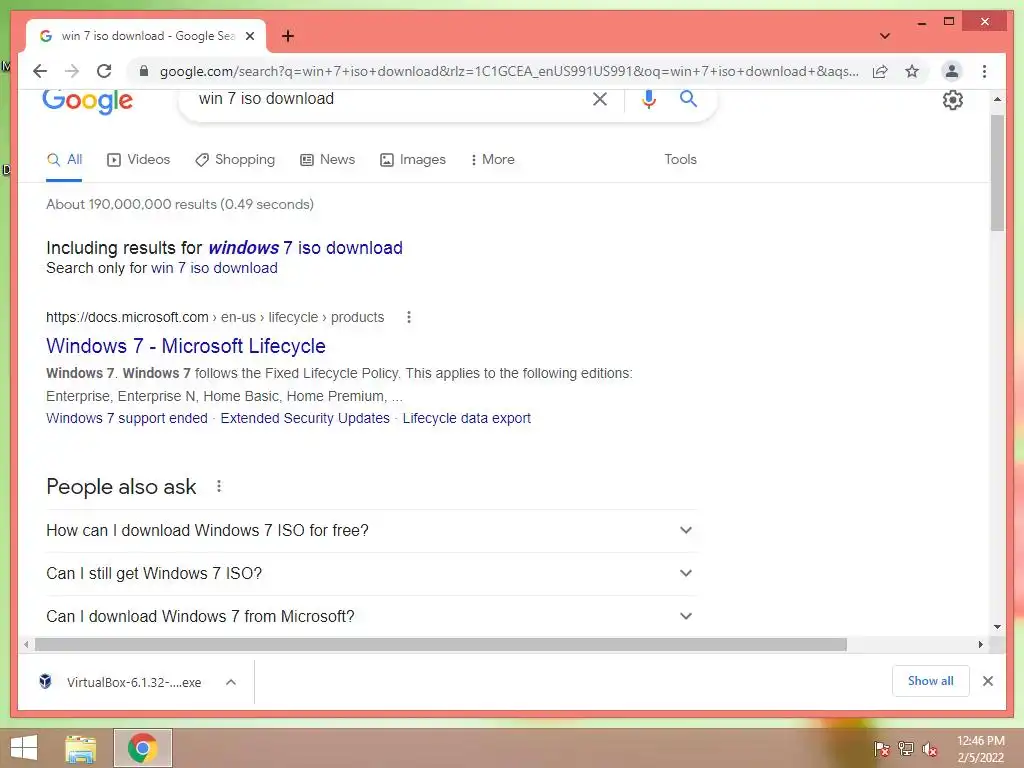Click the Chrome taskbar icon
Screen dimensions: 1024x768
(143, 748)
